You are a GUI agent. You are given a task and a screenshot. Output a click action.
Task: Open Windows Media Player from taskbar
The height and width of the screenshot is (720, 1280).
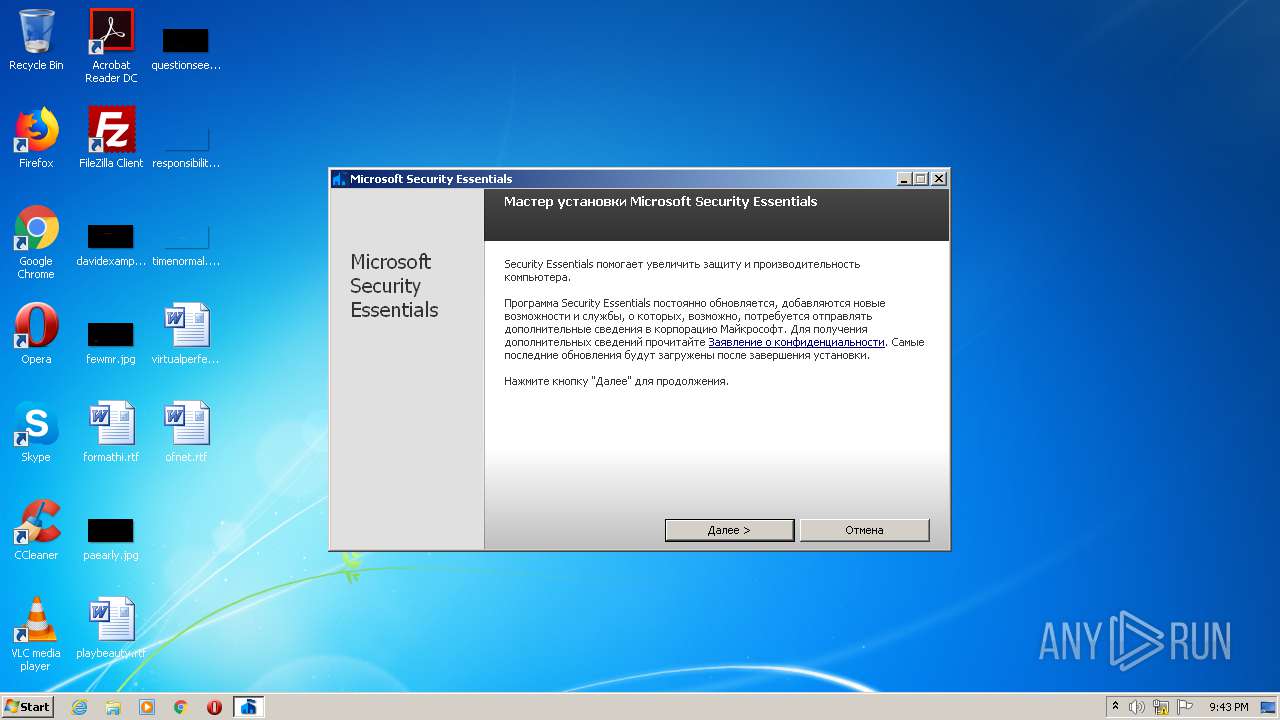click(x=147, y=707)
